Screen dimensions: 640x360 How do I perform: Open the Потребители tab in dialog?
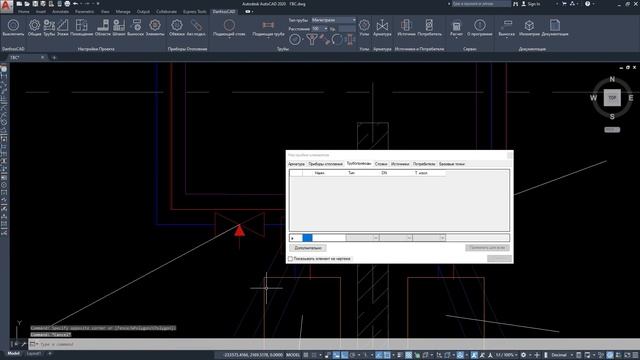coord(424,164)
